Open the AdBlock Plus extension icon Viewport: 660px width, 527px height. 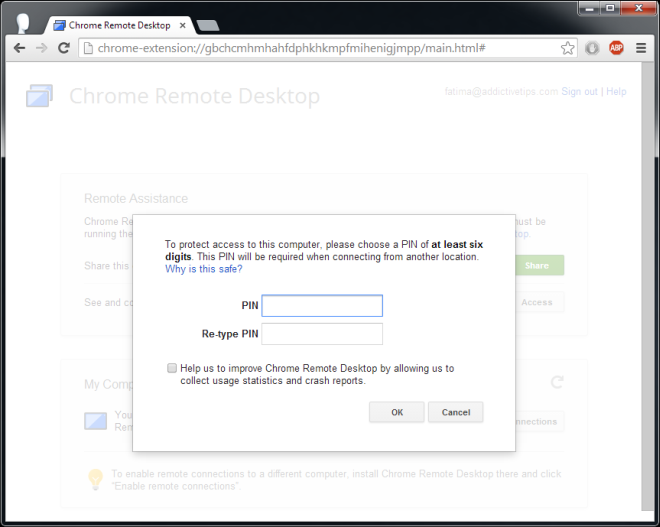point(616,48)
